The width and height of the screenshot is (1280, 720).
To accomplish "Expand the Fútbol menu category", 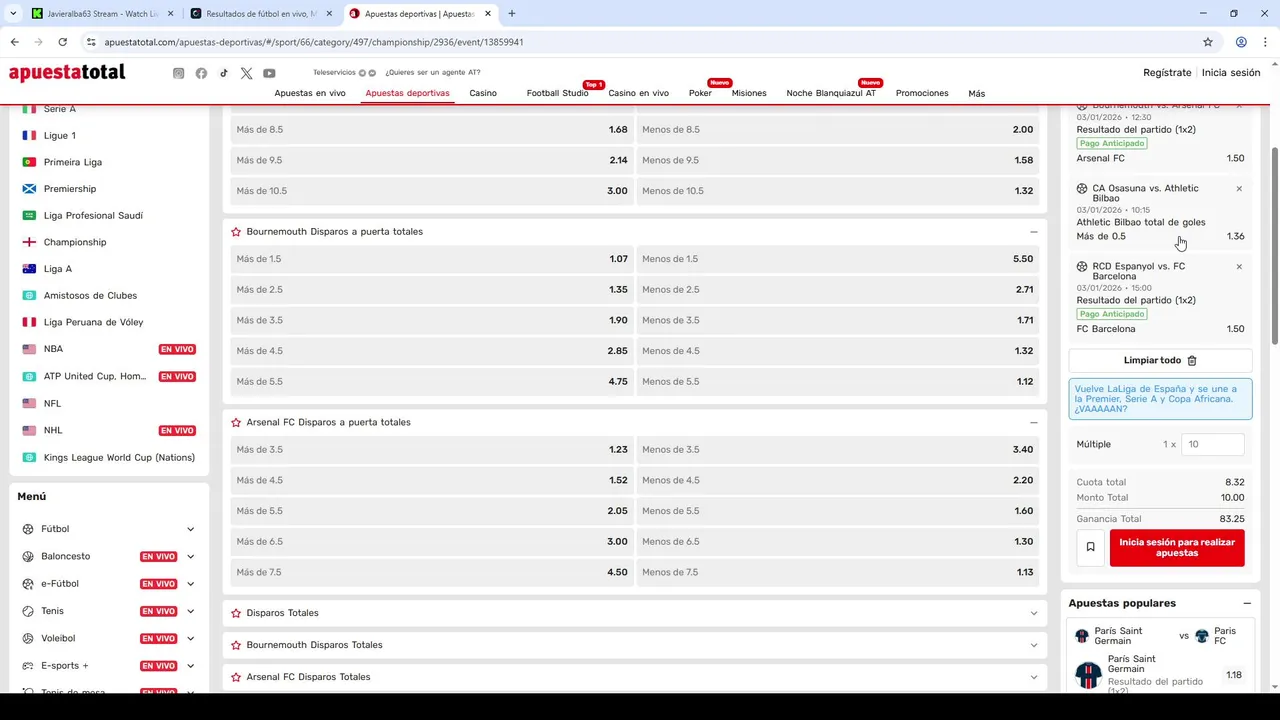I will [190, 529].
